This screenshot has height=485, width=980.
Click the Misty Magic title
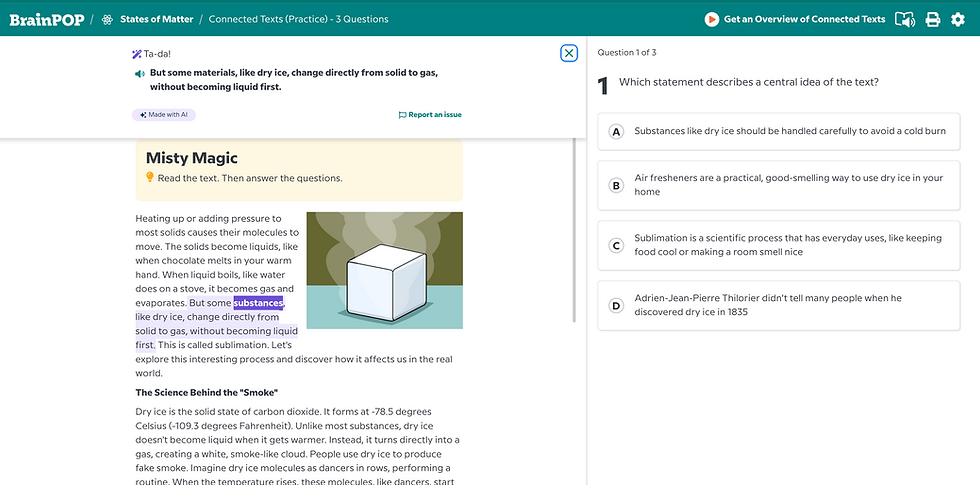[192, 158]
